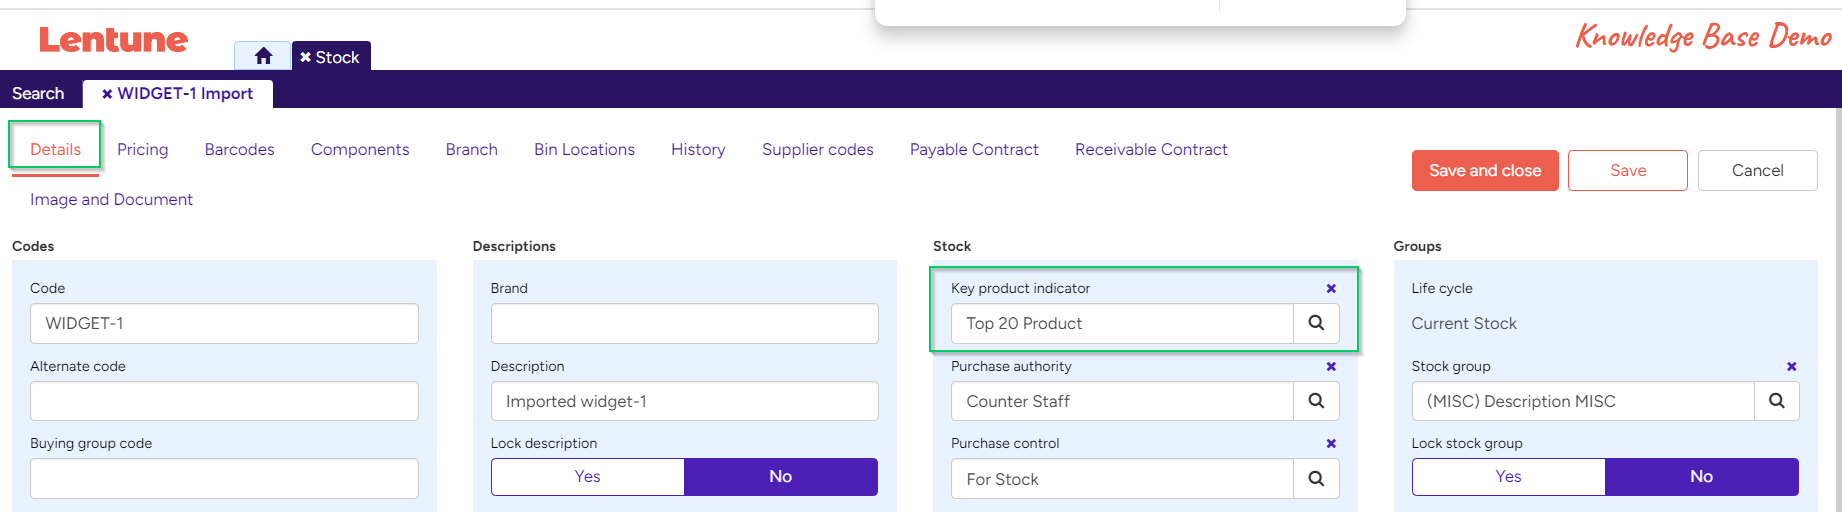Click into the Brand field

pyautogui.click(x=685, y=323)
